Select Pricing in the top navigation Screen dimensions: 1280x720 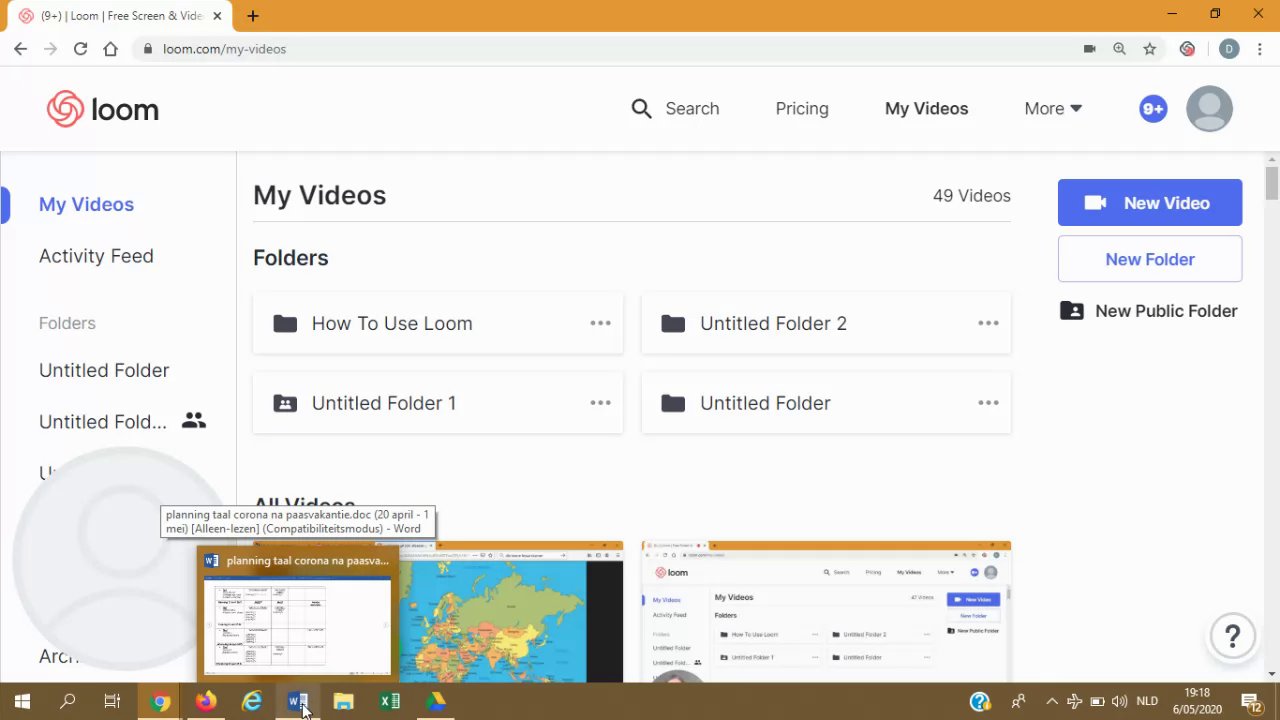click(x=802, y=109)
